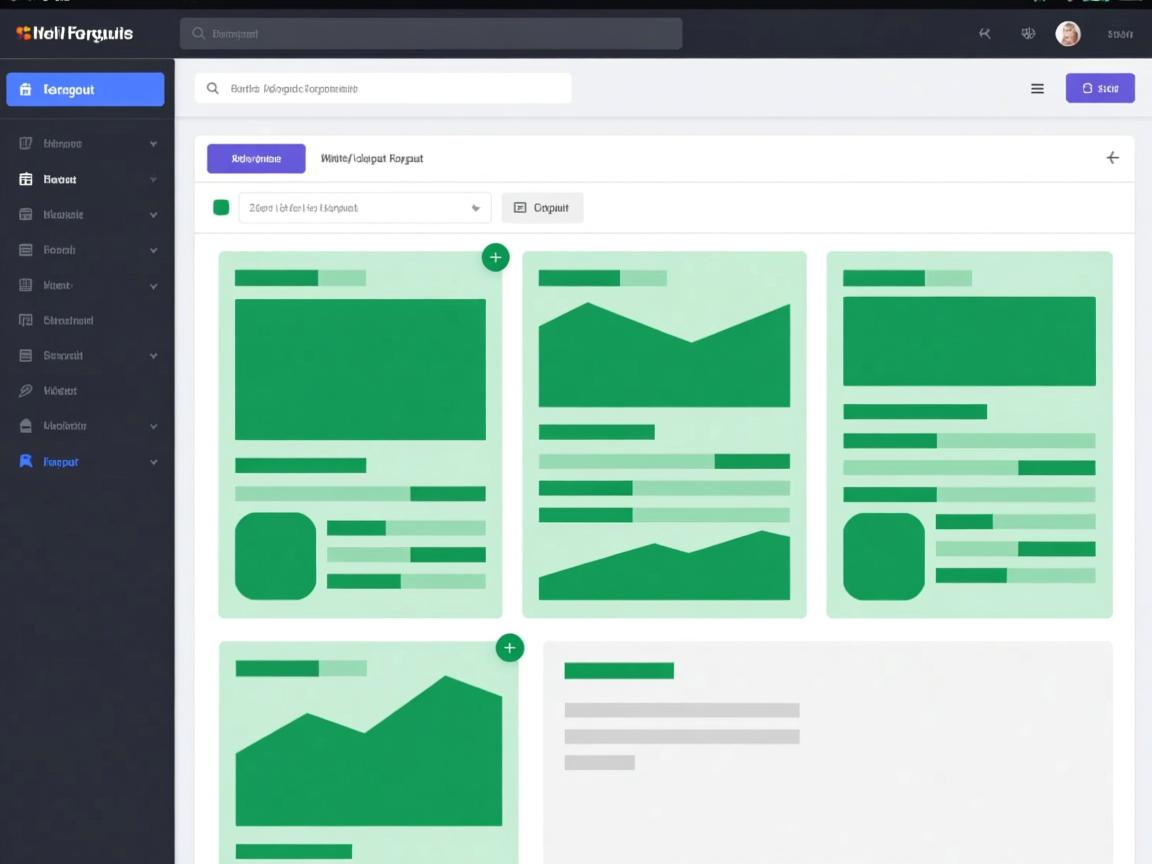Open the user avatar in the top bar

1068,34
